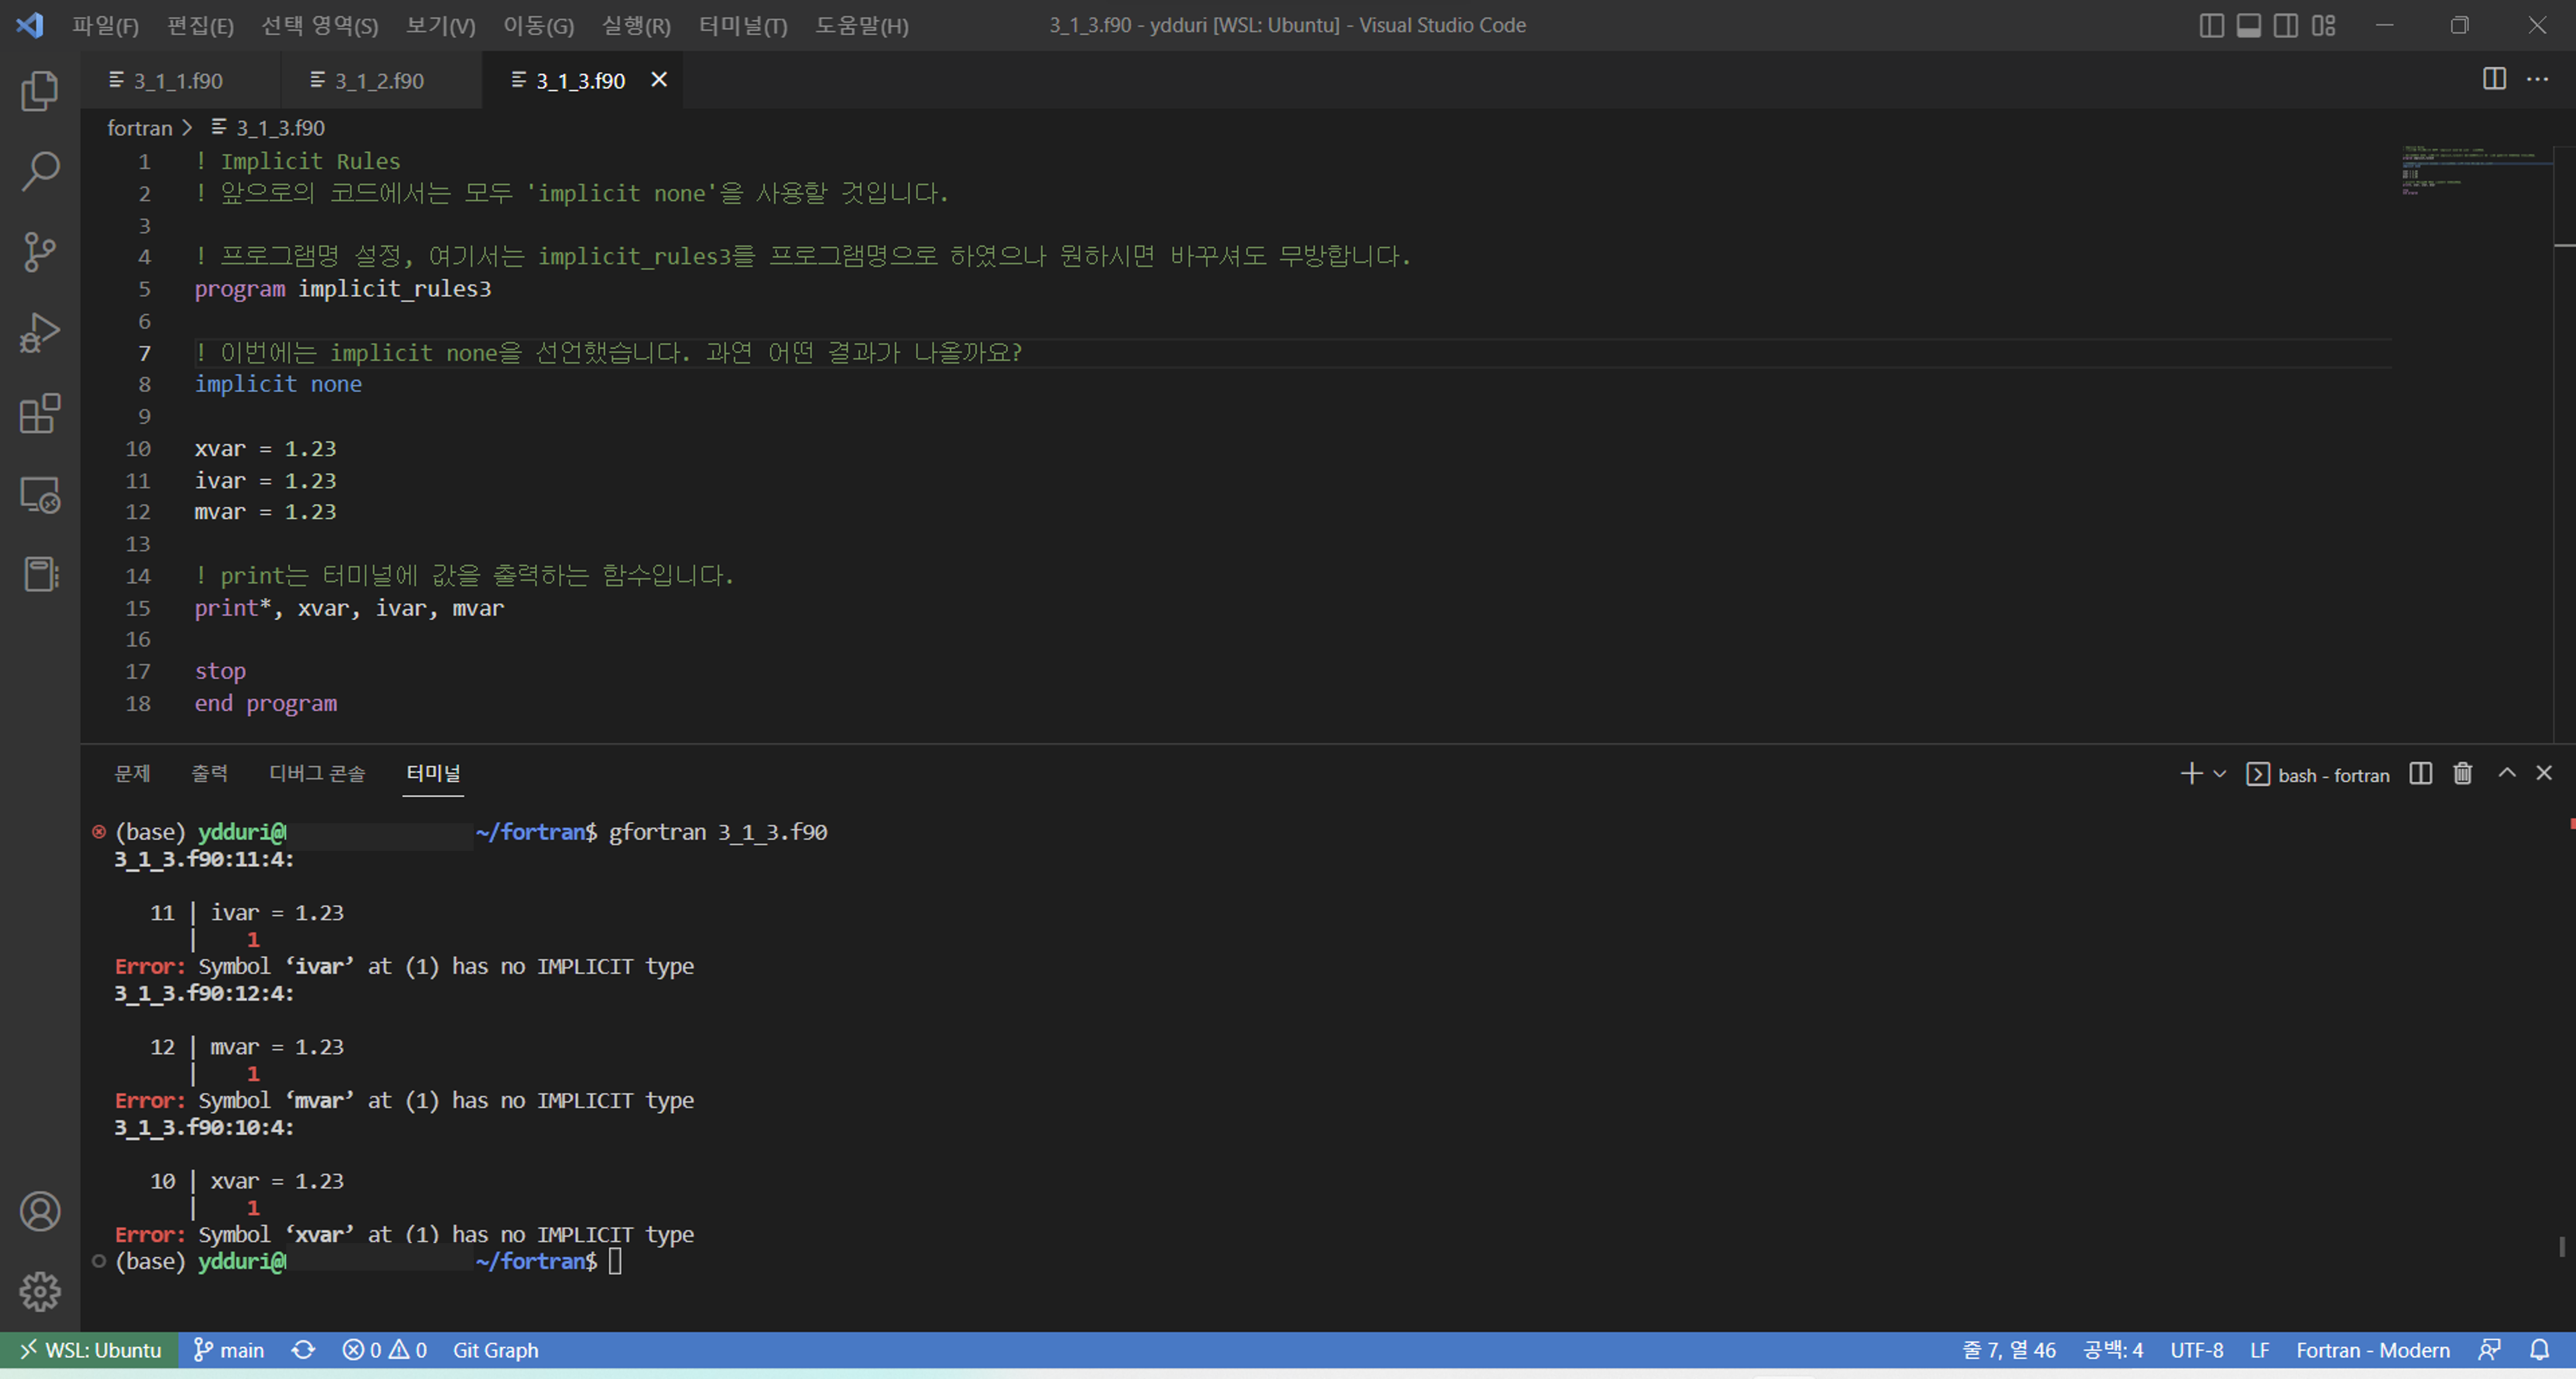Open the Explorer view in activity bar
Viewport: 2576px width, 1379px height.
pyautogui.click(x=40, y=91)
